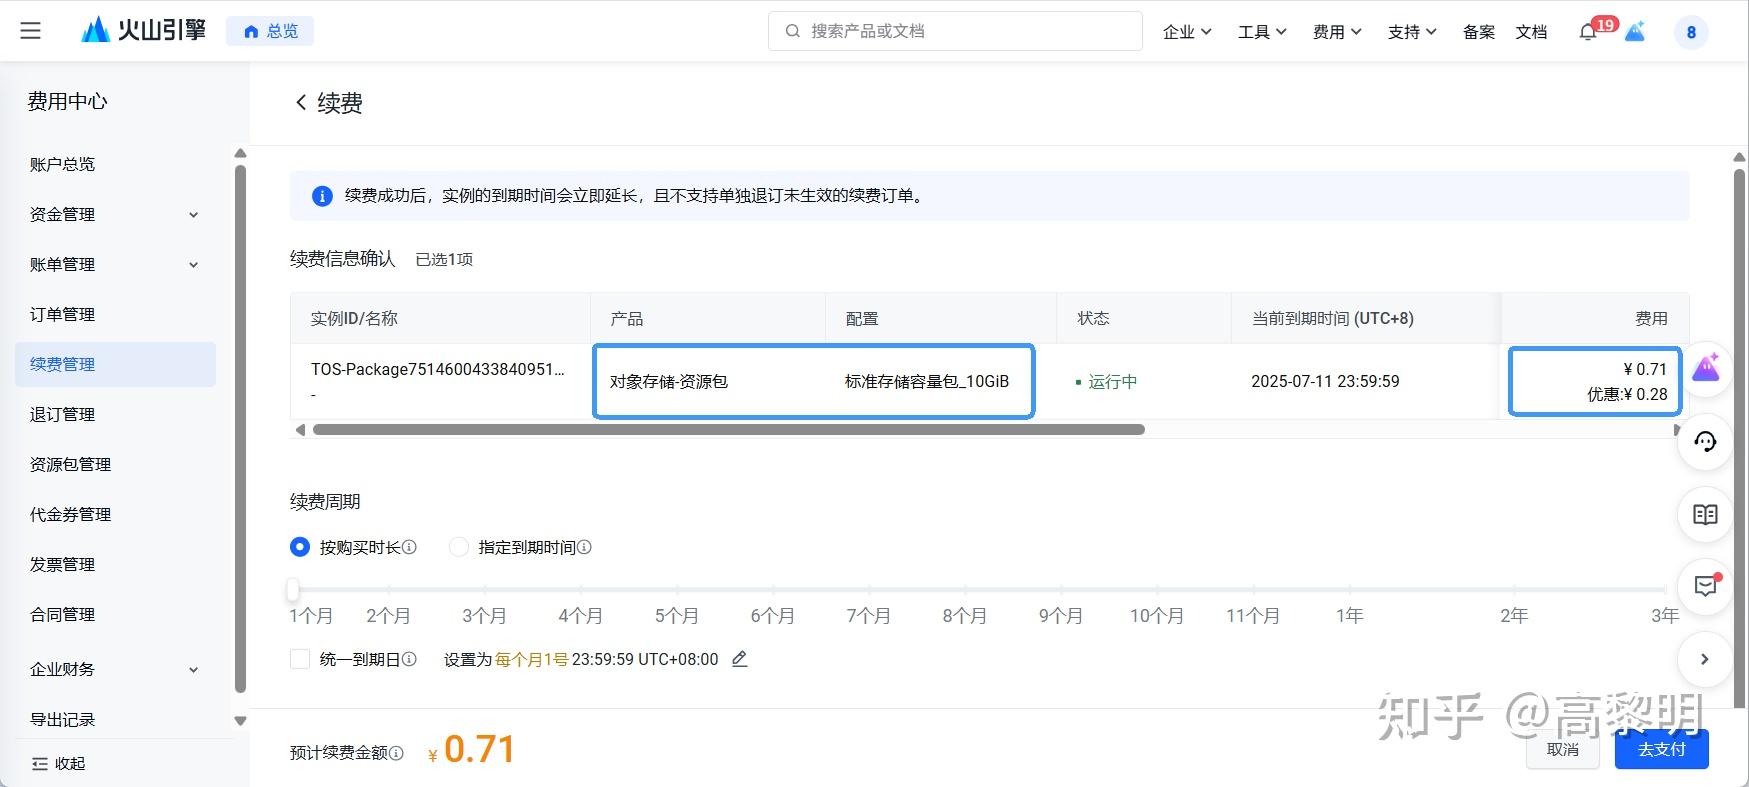Screen dimensions: 1749x787
Task: Click the 取消 button
Action: (1563, 749)
